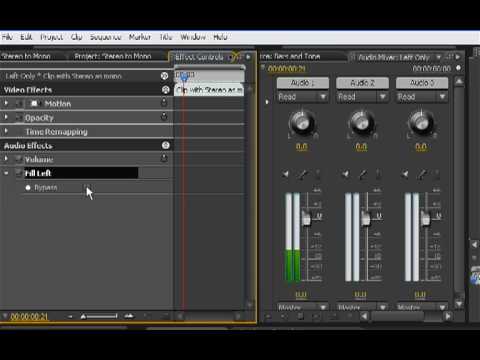Open Audio 2 automation mode dropdown

(362, 97)
